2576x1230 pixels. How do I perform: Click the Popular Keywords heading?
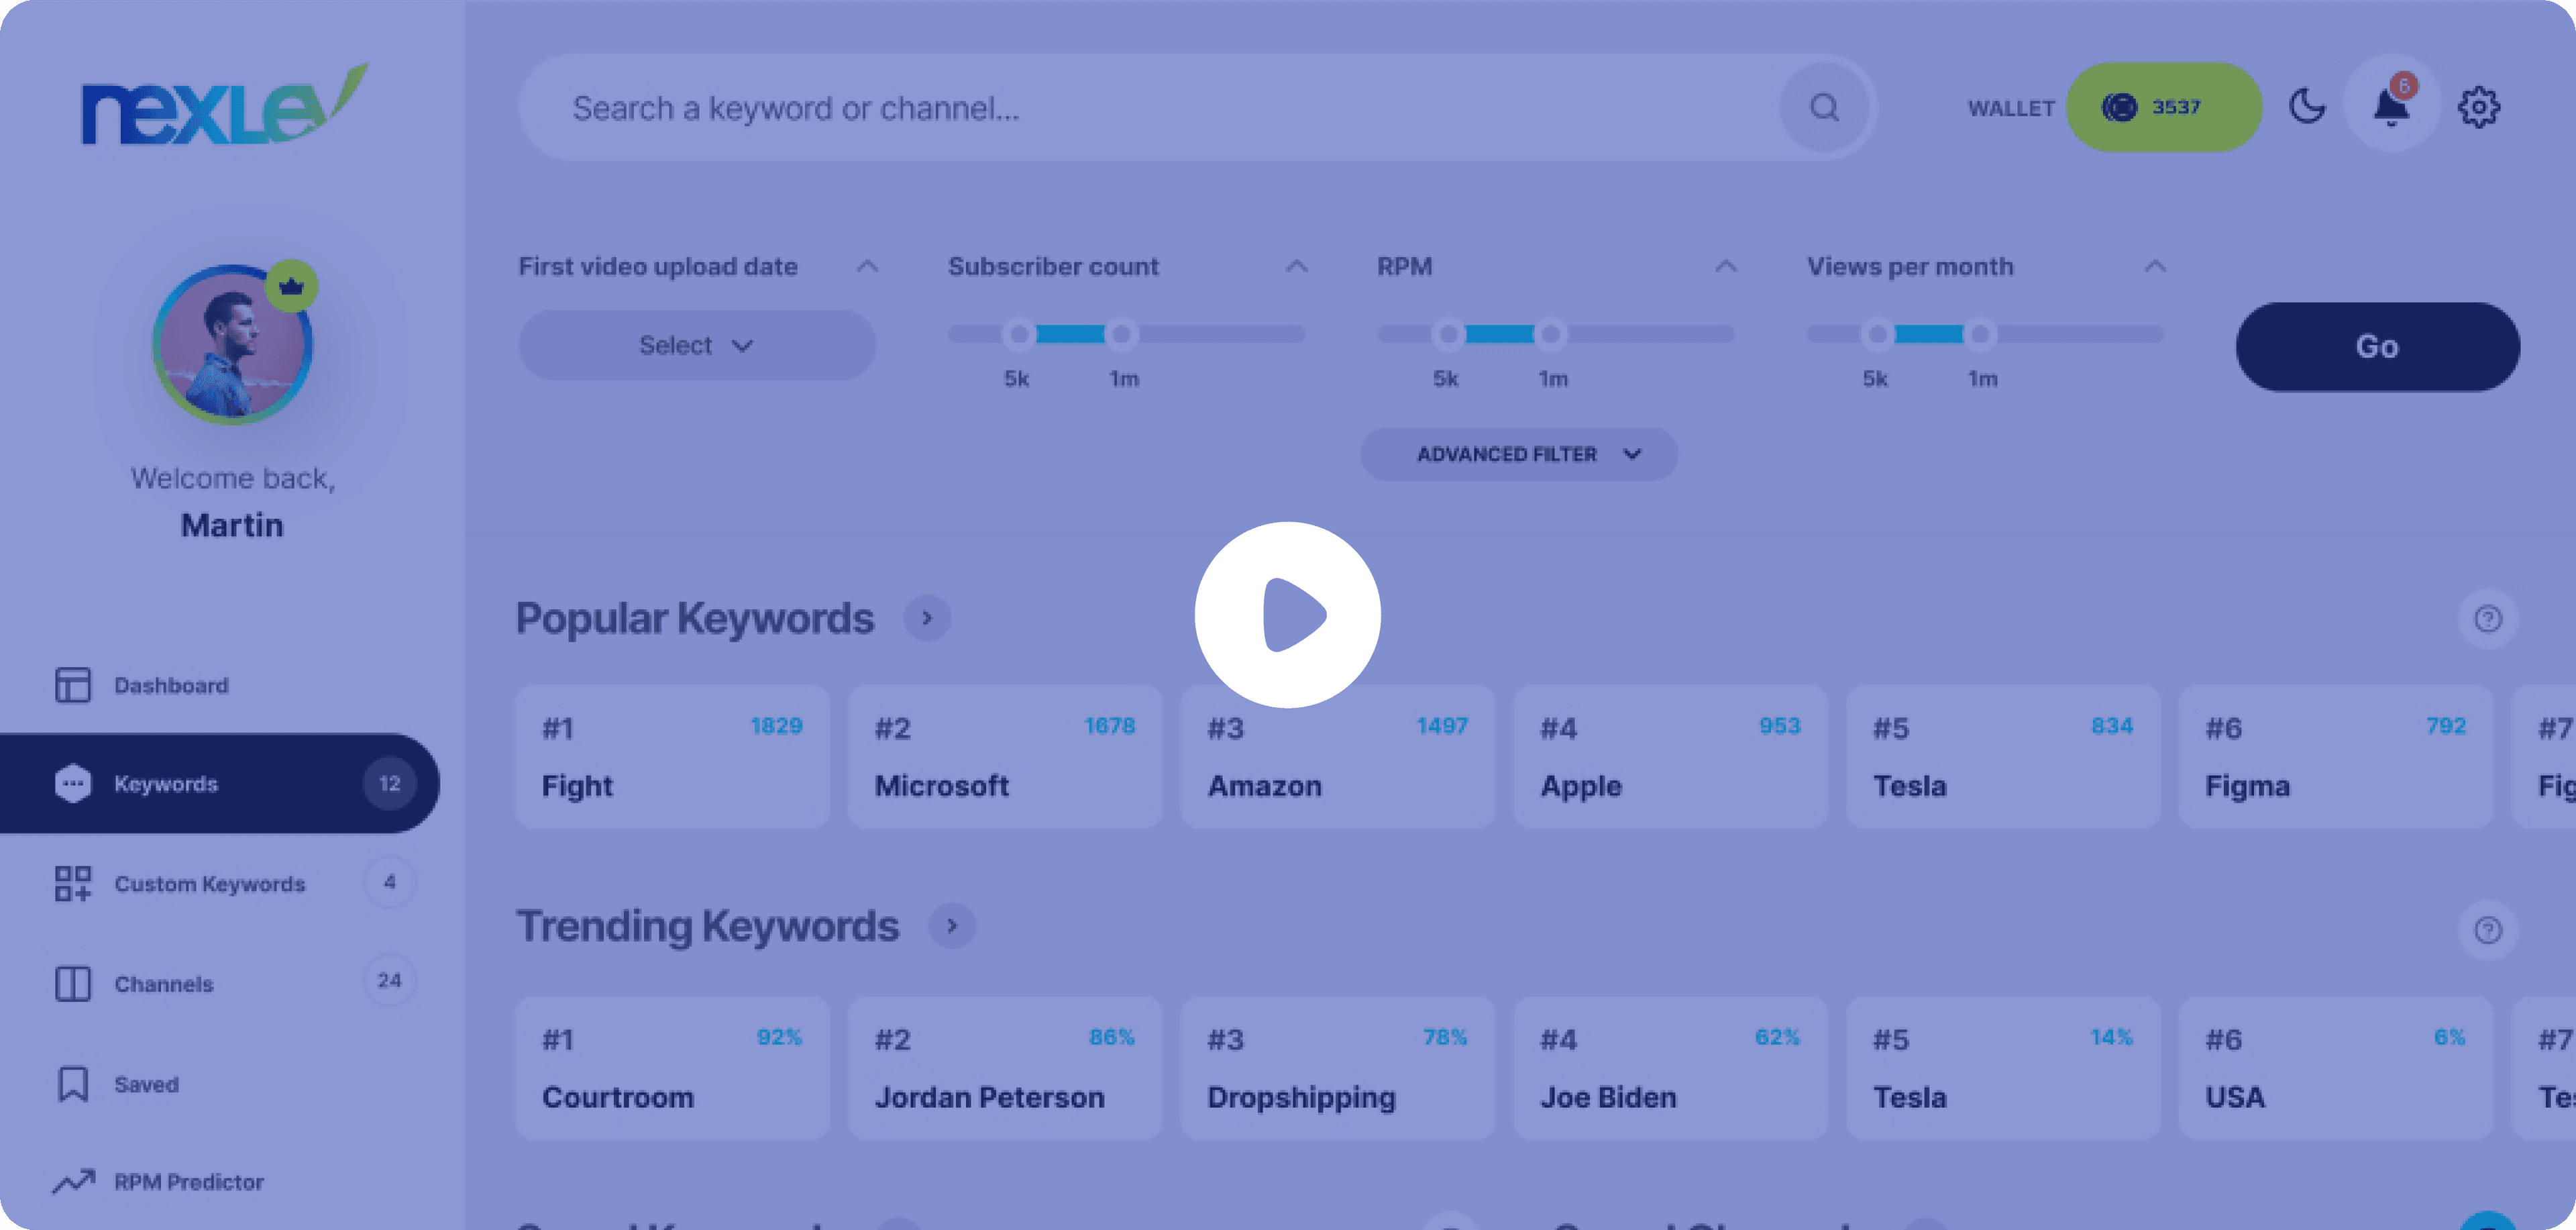[695, 618]
